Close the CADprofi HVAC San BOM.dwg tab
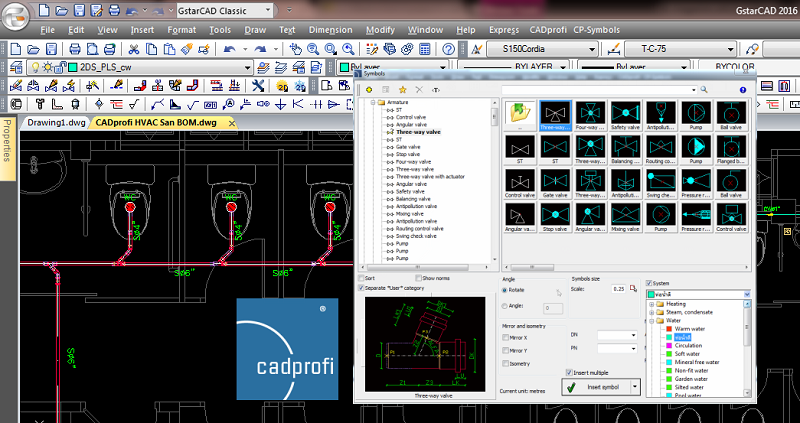This screenshot has height=423, width=800. 232,123
